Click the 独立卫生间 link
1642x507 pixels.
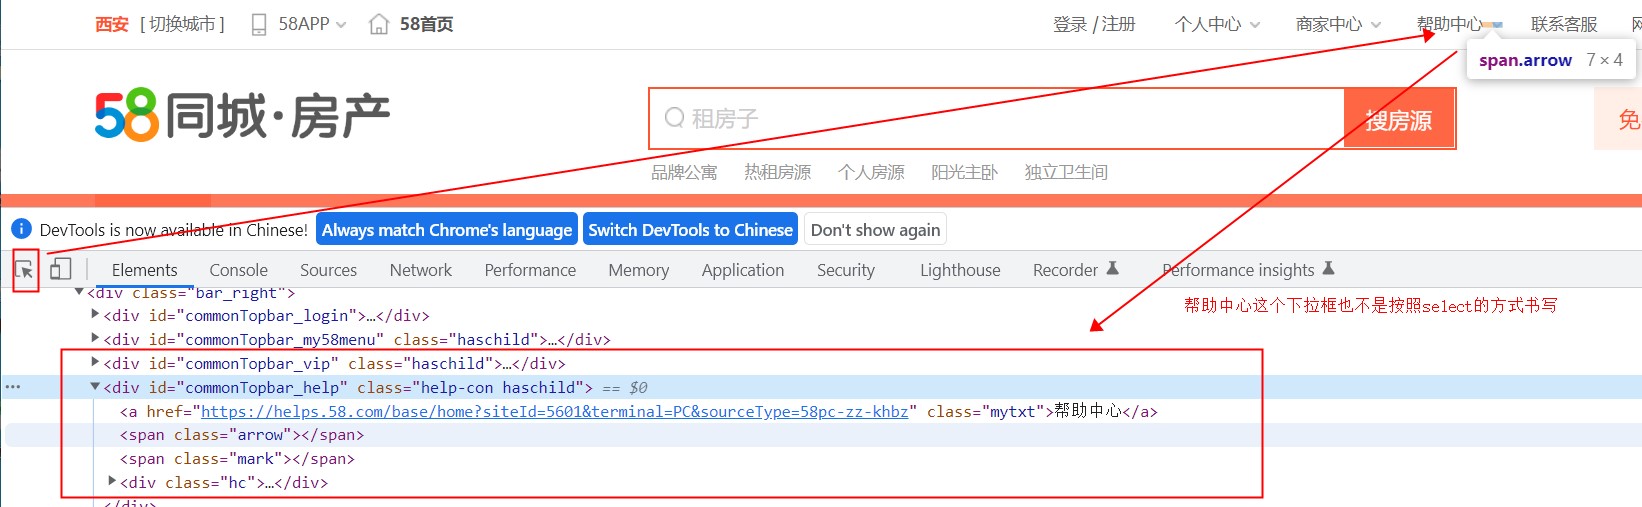point(1066,172)
